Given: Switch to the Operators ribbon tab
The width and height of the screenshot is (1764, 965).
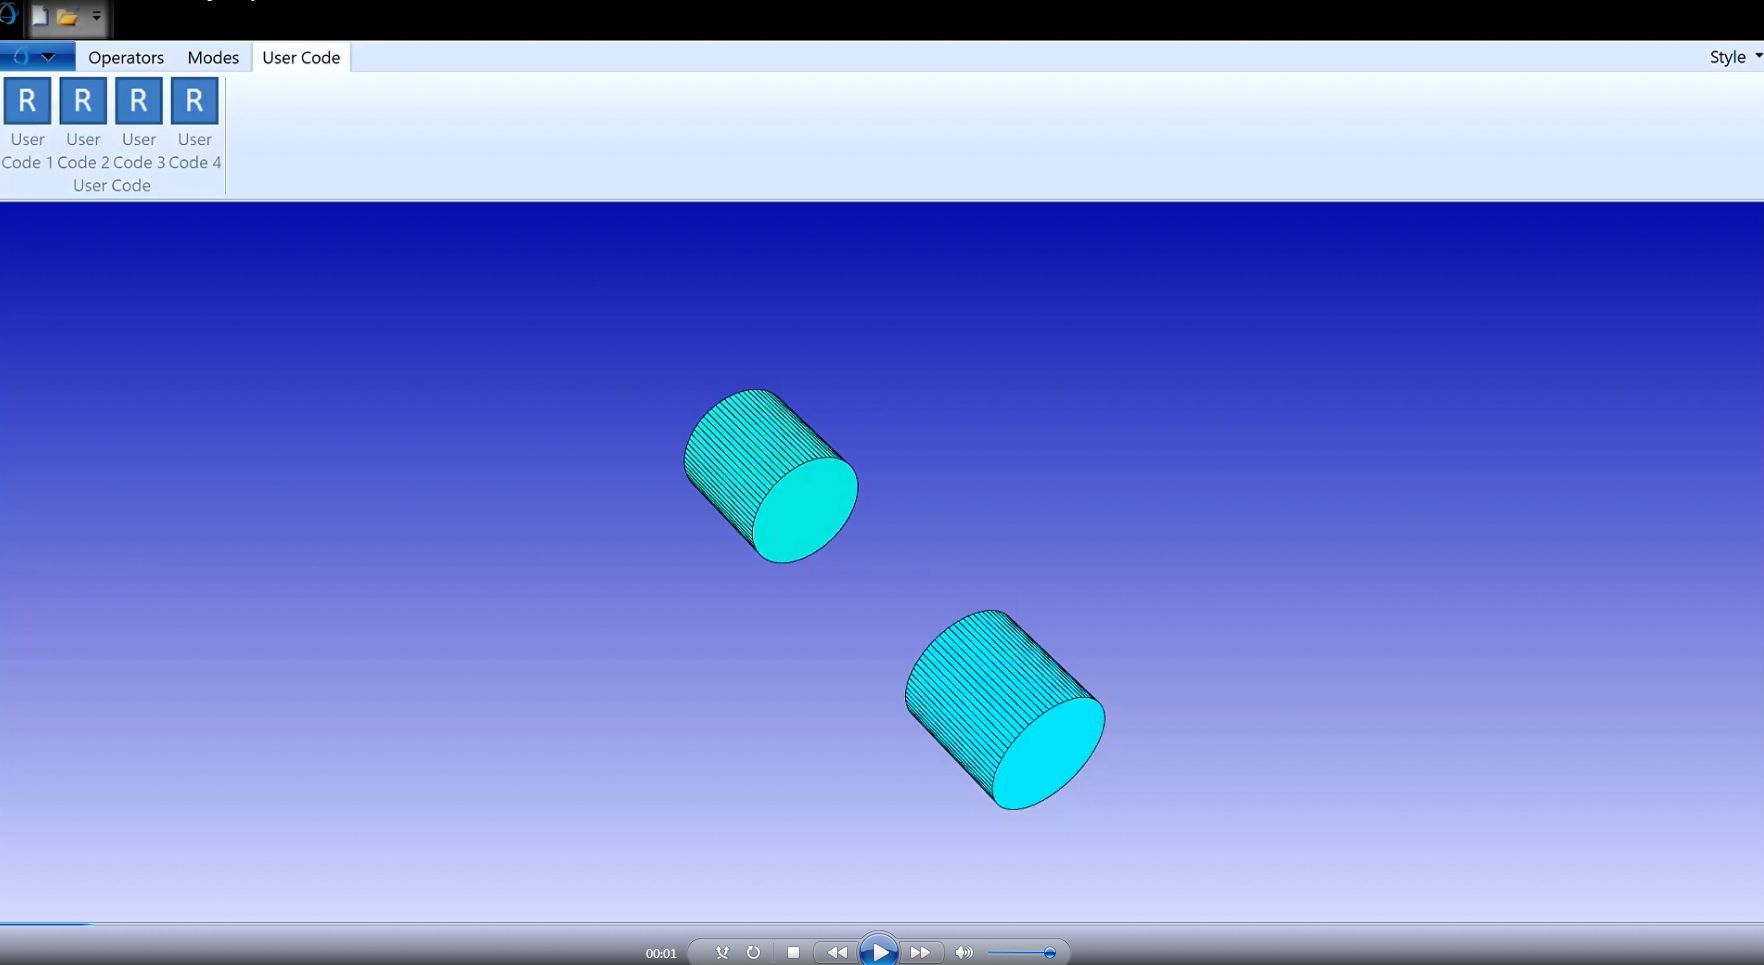Looking at the screenshot, I should coord(126,57).
